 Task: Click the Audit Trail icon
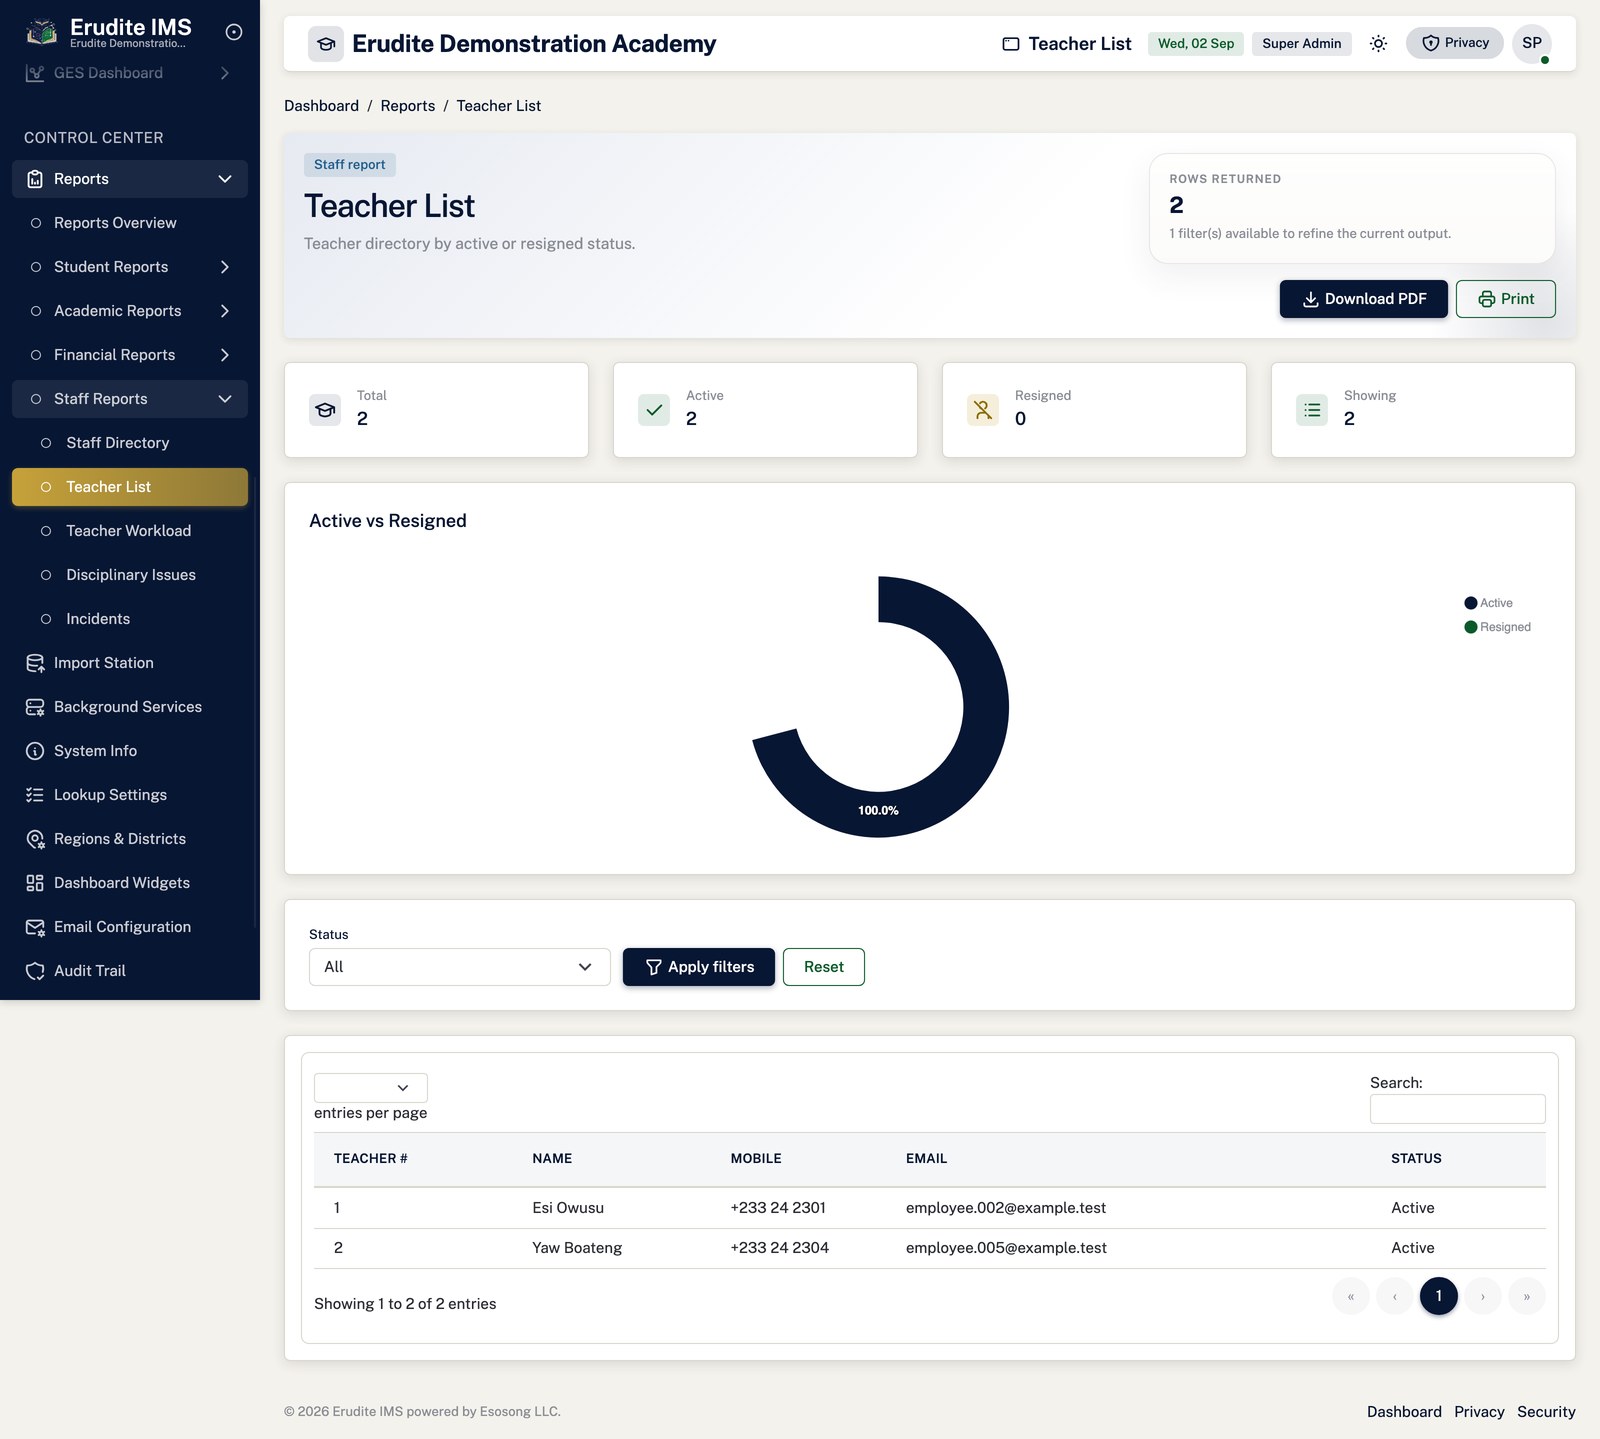pos(35,971)
